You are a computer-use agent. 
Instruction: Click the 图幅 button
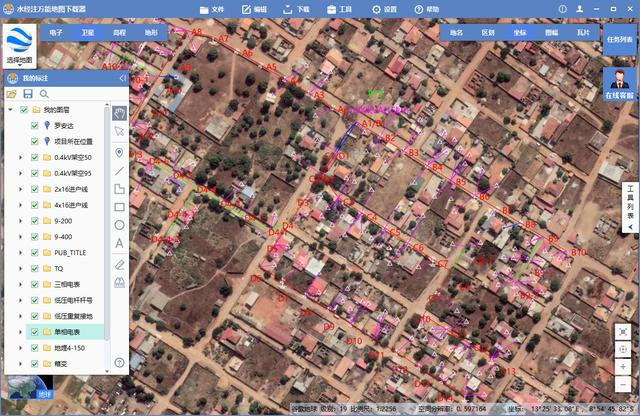[552, 32]
